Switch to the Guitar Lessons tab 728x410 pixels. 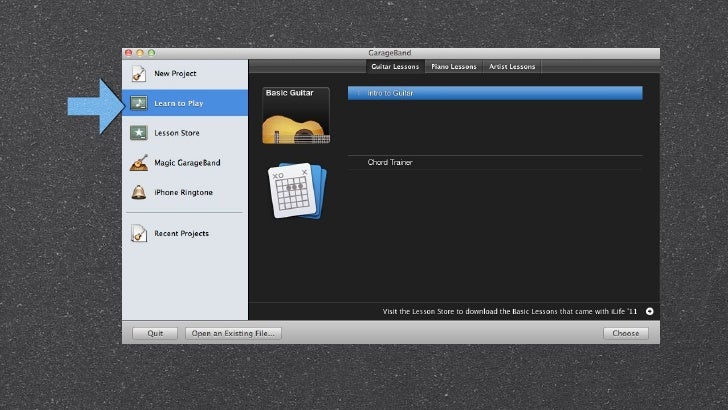click(395, 66)
